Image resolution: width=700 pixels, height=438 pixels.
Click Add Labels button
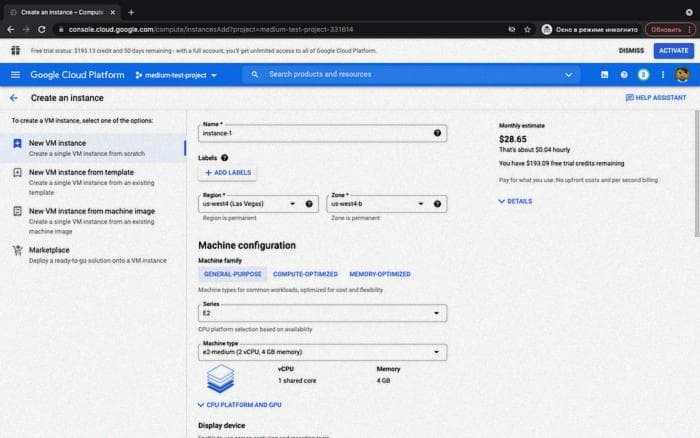[x=228, y=173]
